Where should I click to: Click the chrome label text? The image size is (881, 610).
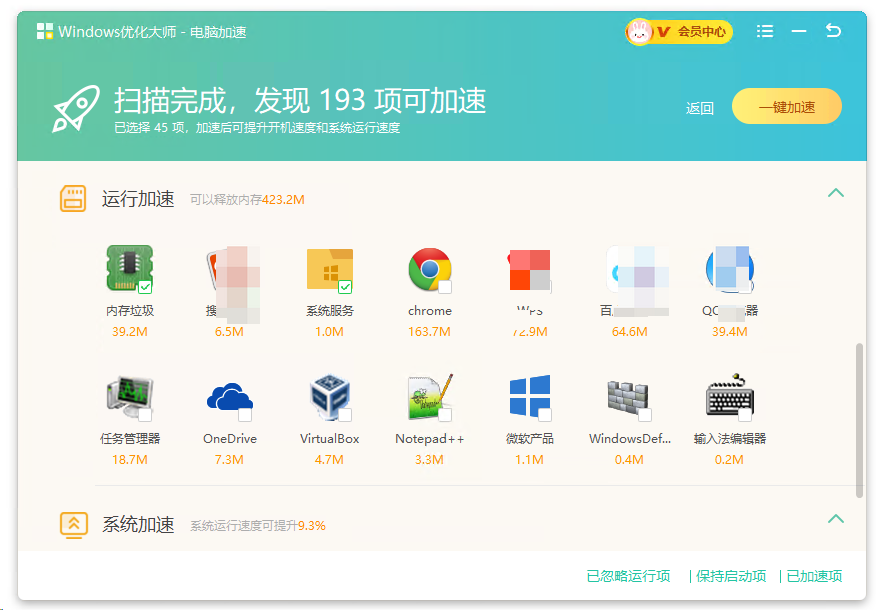tap(430, 311)
